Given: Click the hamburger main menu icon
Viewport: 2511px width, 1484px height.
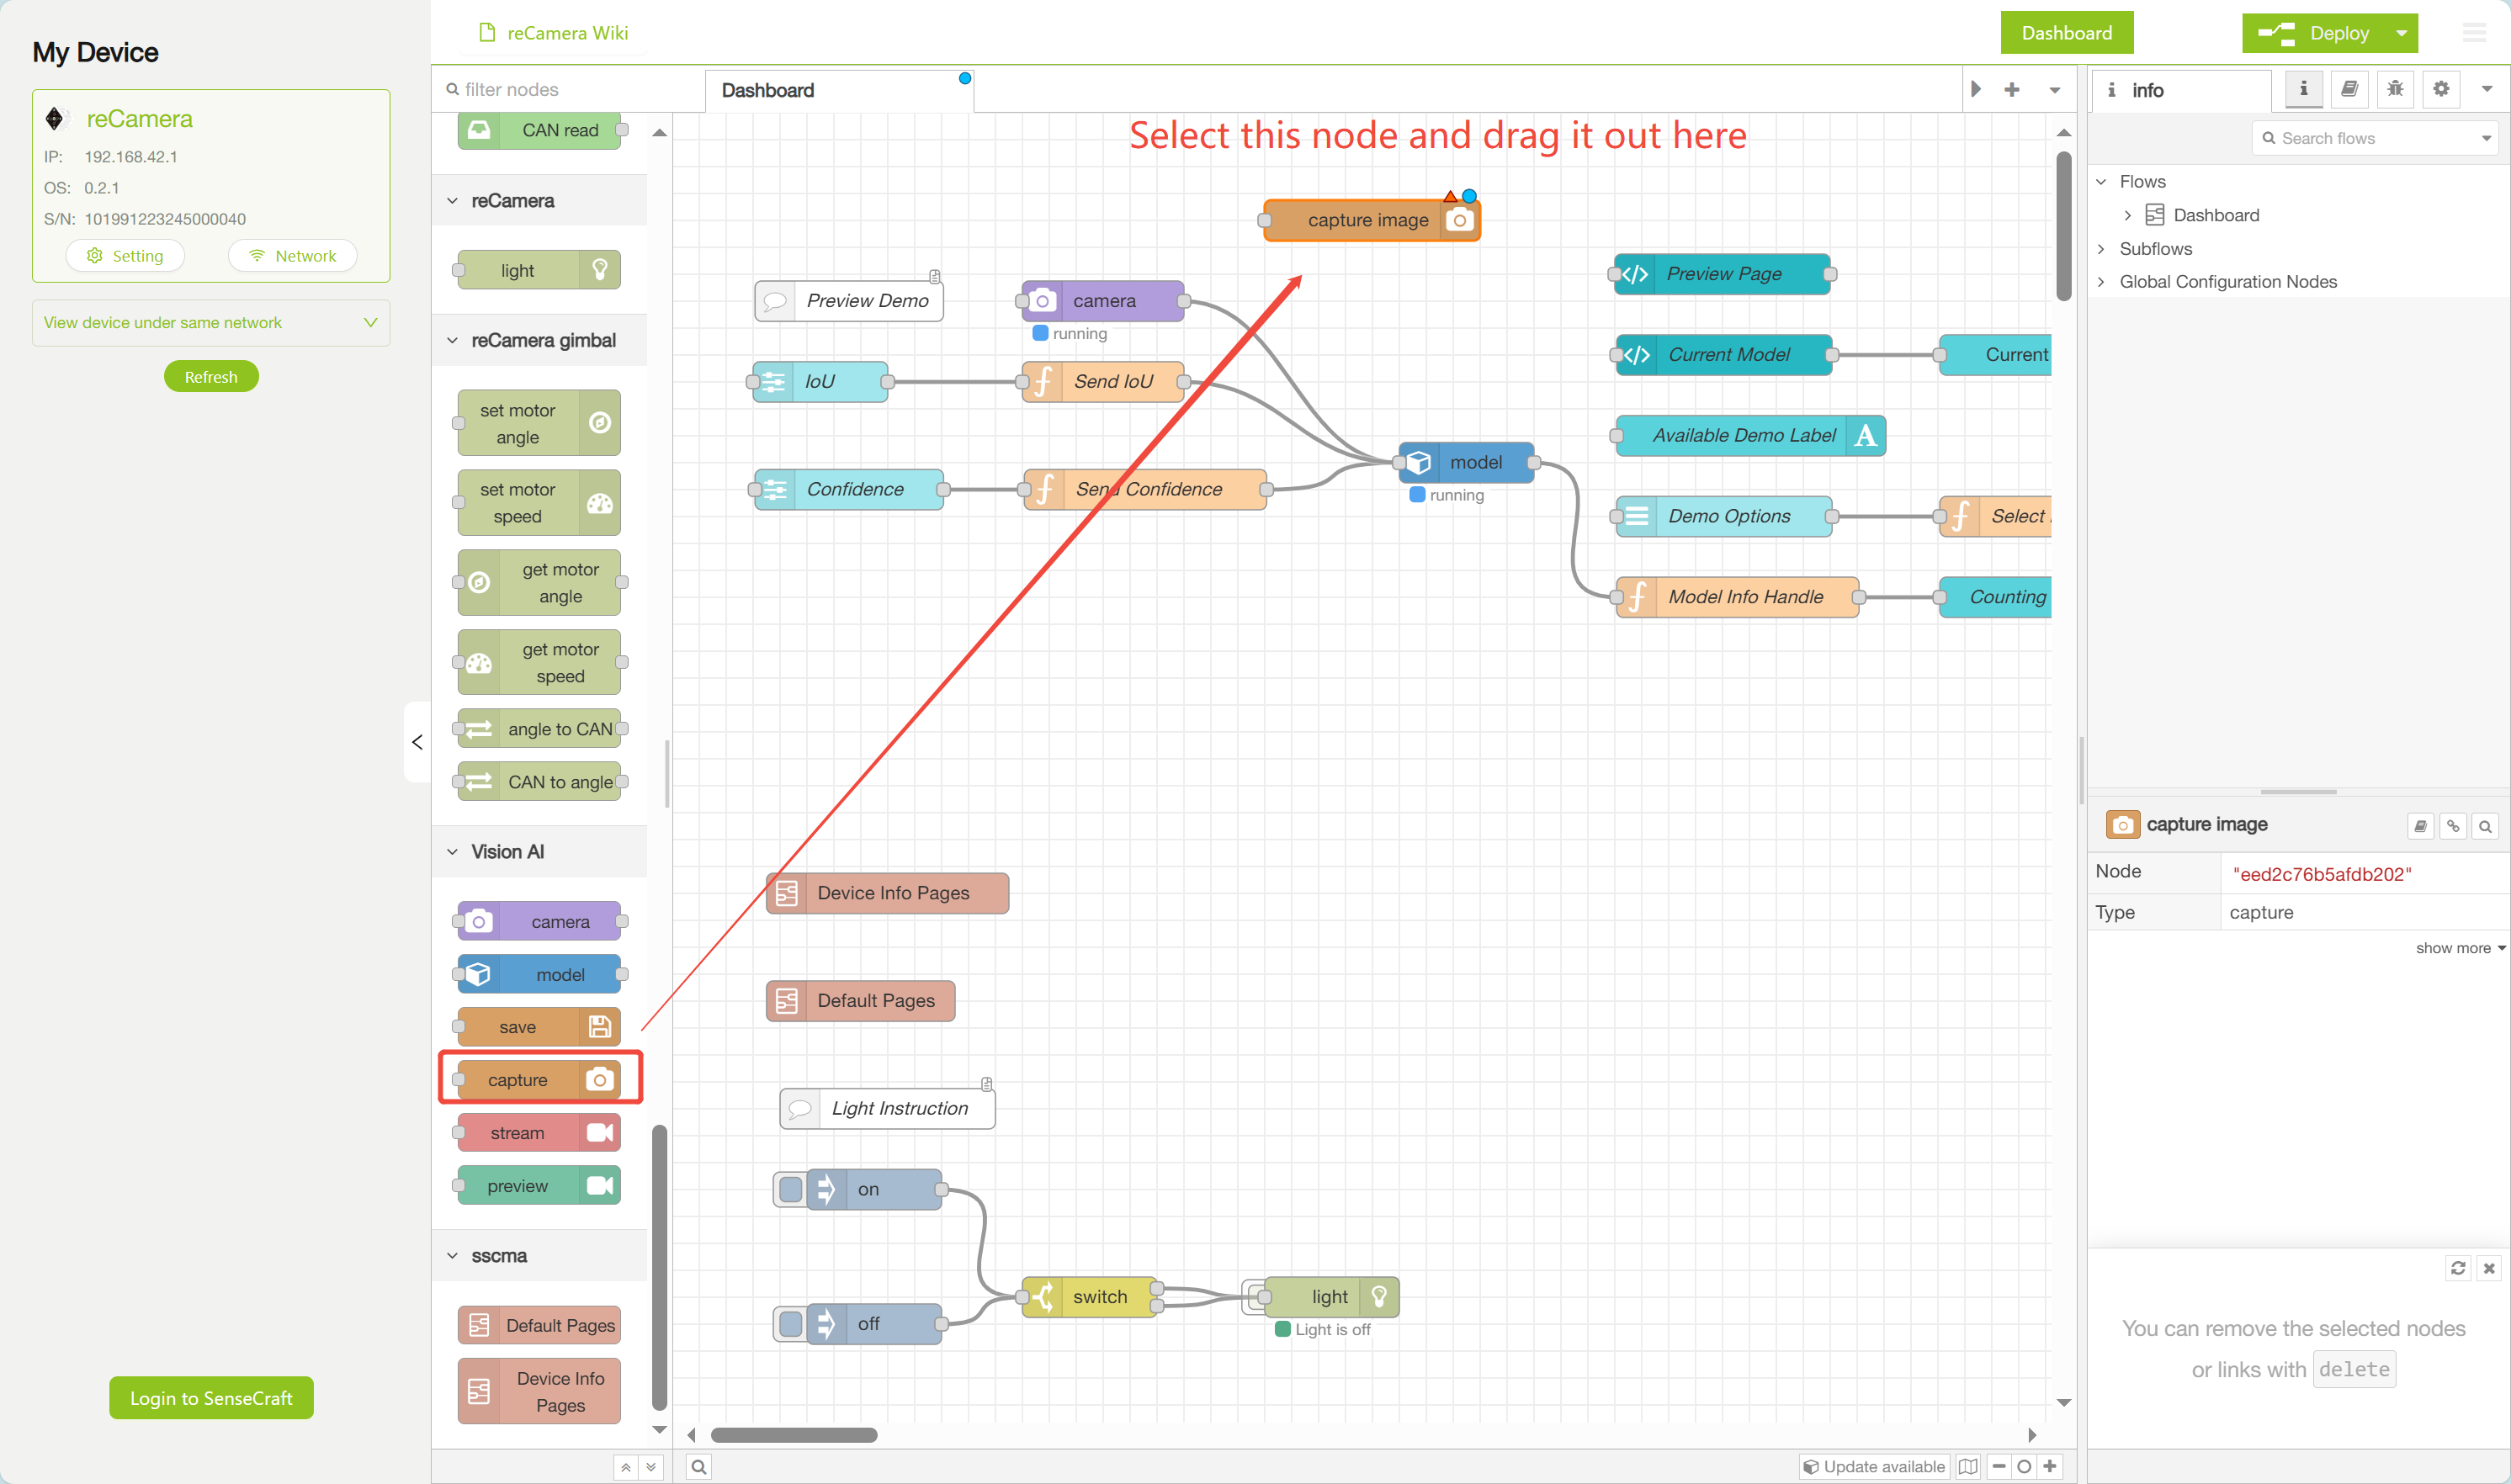Looking at the screenshot, I should pos(2474,33).
